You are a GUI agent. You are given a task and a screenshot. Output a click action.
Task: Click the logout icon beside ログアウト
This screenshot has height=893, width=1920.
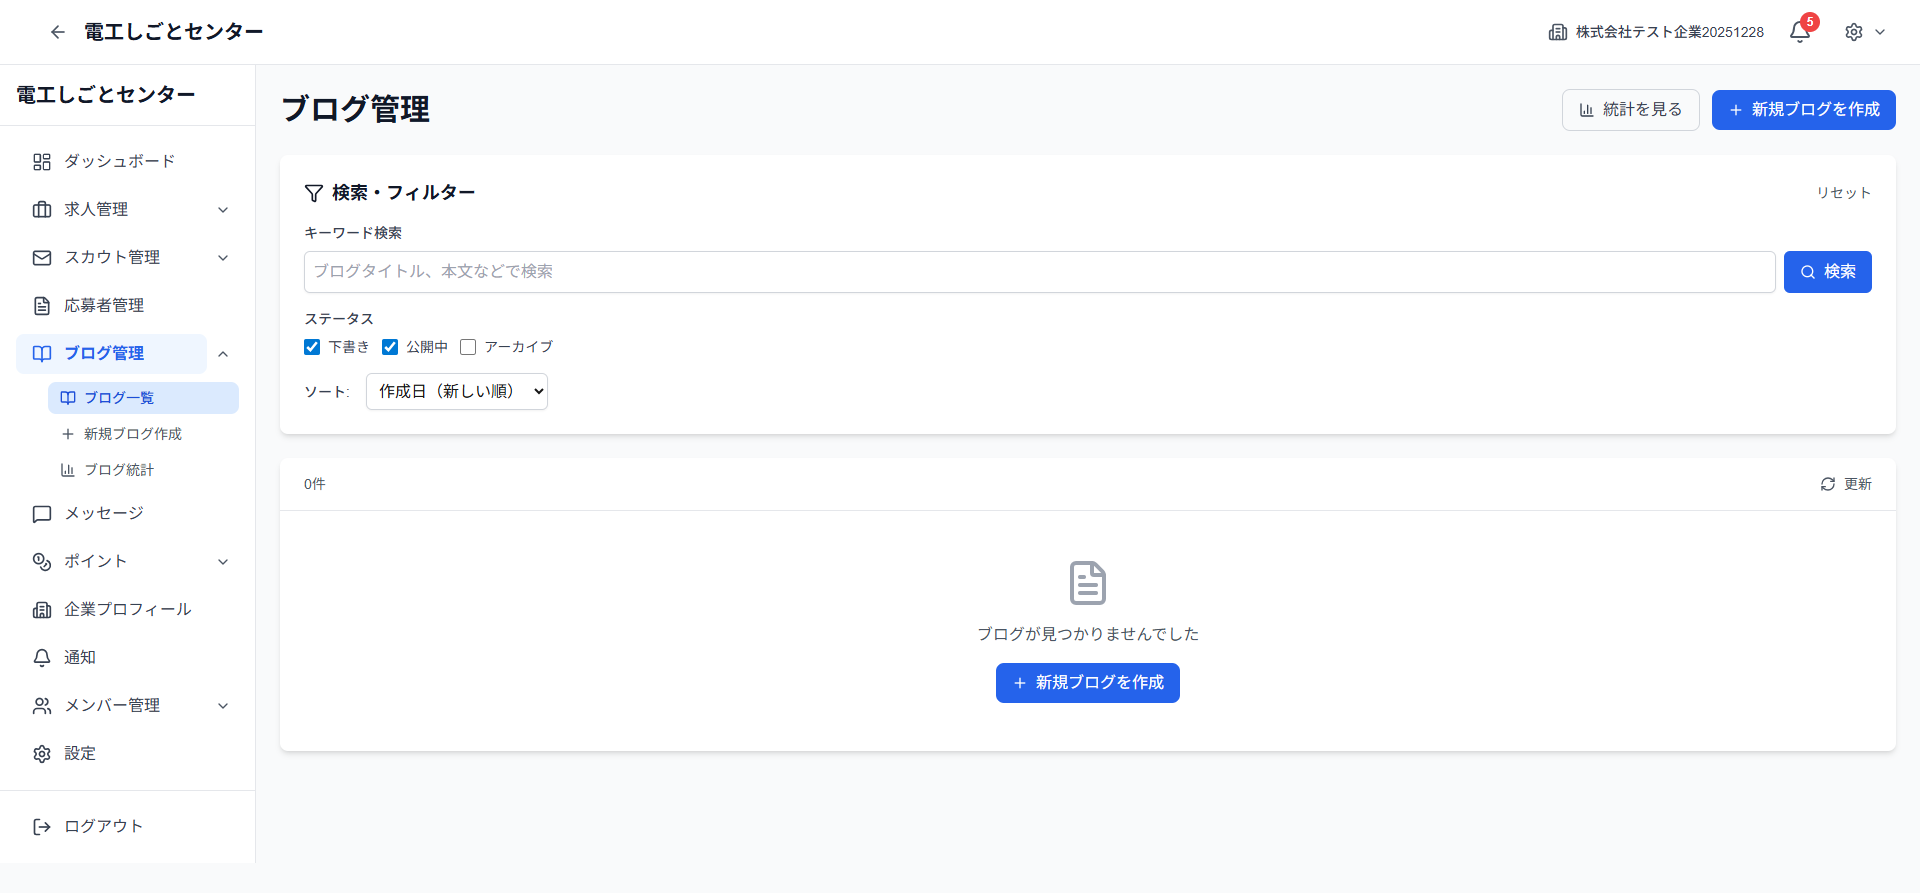(42, 827)
